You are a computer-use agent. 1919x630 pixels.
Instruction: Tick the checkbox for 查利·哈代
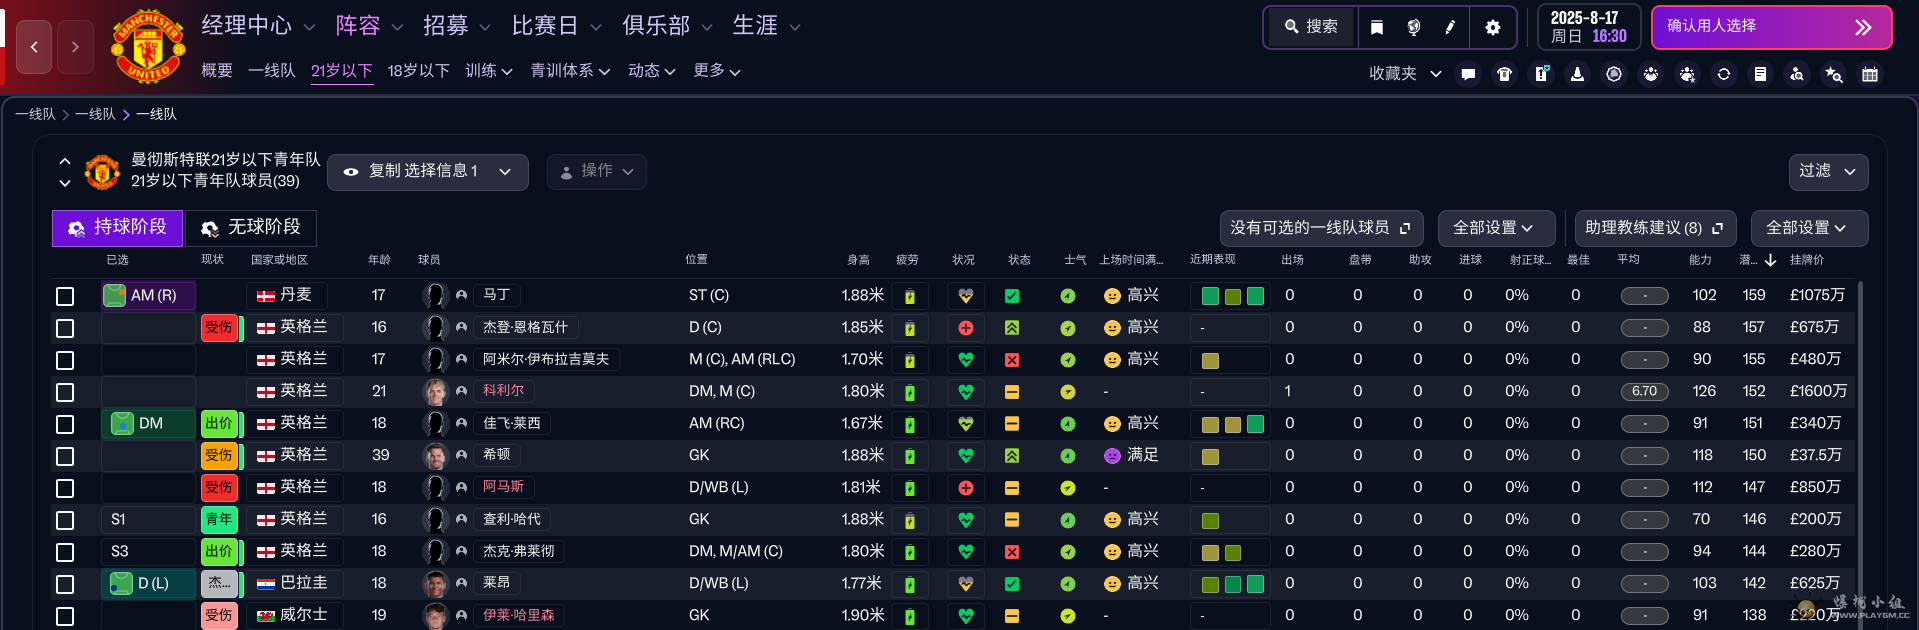point(65,520)
